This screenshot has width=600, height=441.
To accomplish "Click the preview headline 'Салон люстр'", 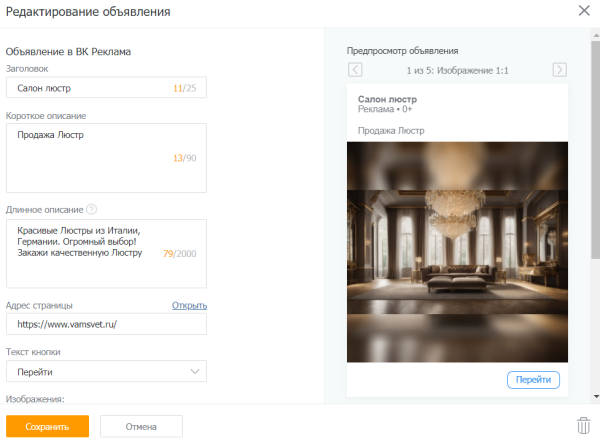I will point(386,100).
